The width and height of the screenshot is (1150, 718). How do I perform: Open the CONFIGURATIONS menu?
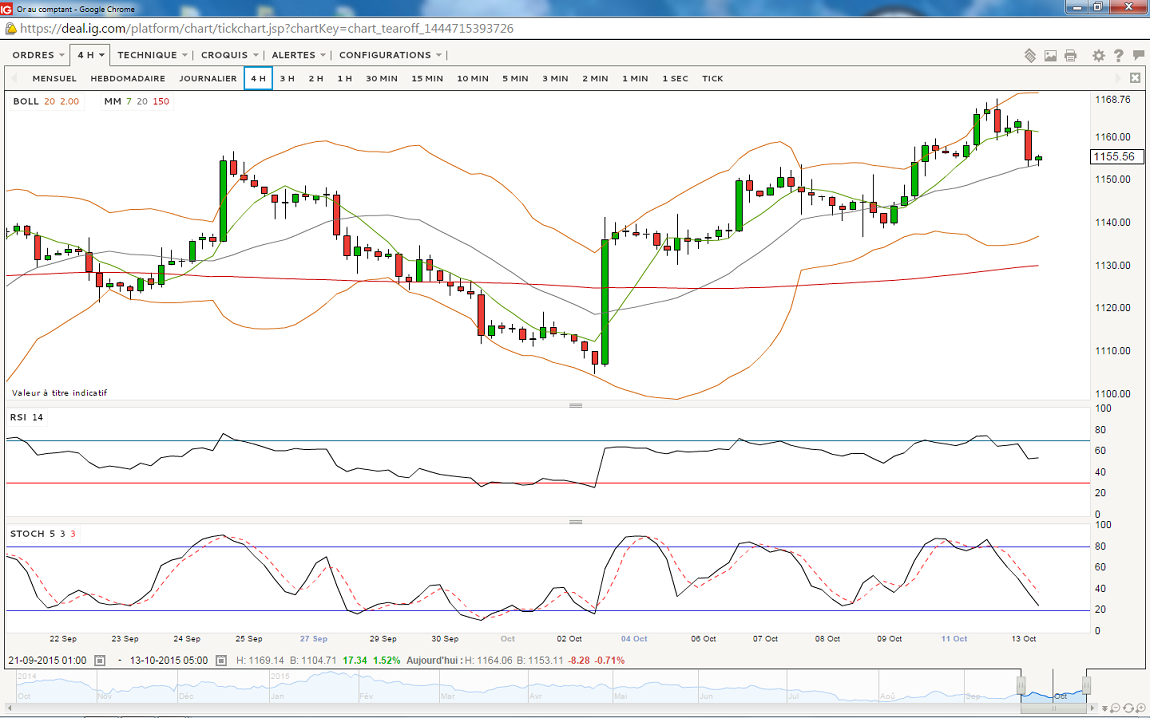click(x=390, y=55)
